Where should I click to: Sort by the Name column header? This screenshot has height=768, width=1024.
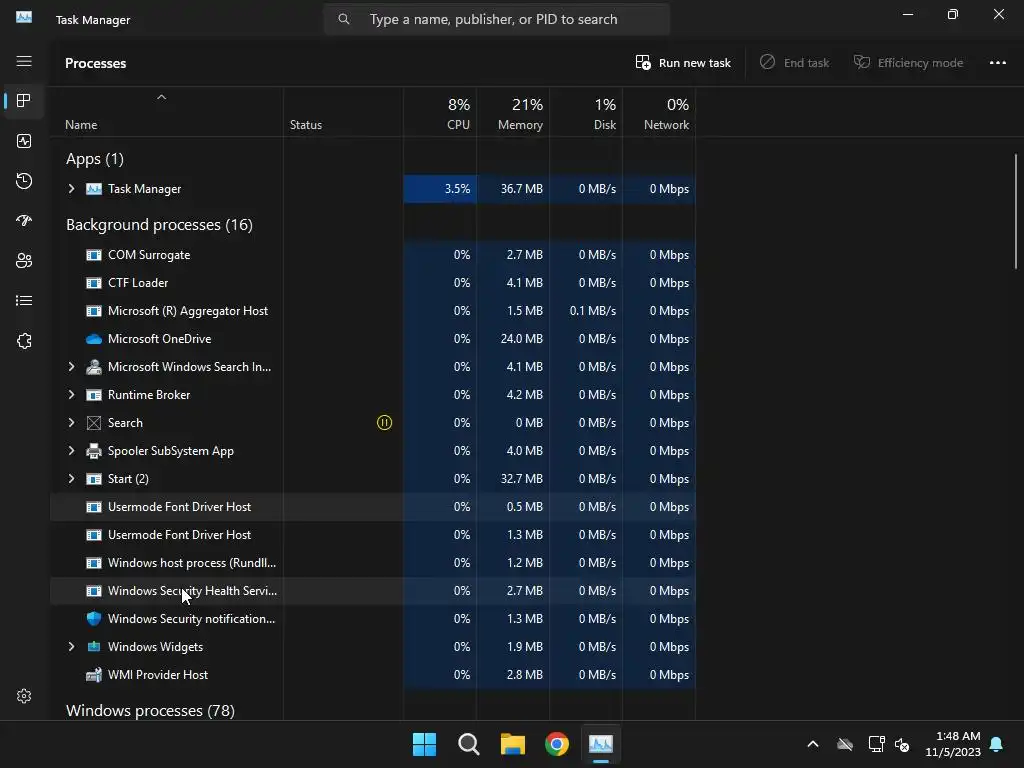[167, 112]
